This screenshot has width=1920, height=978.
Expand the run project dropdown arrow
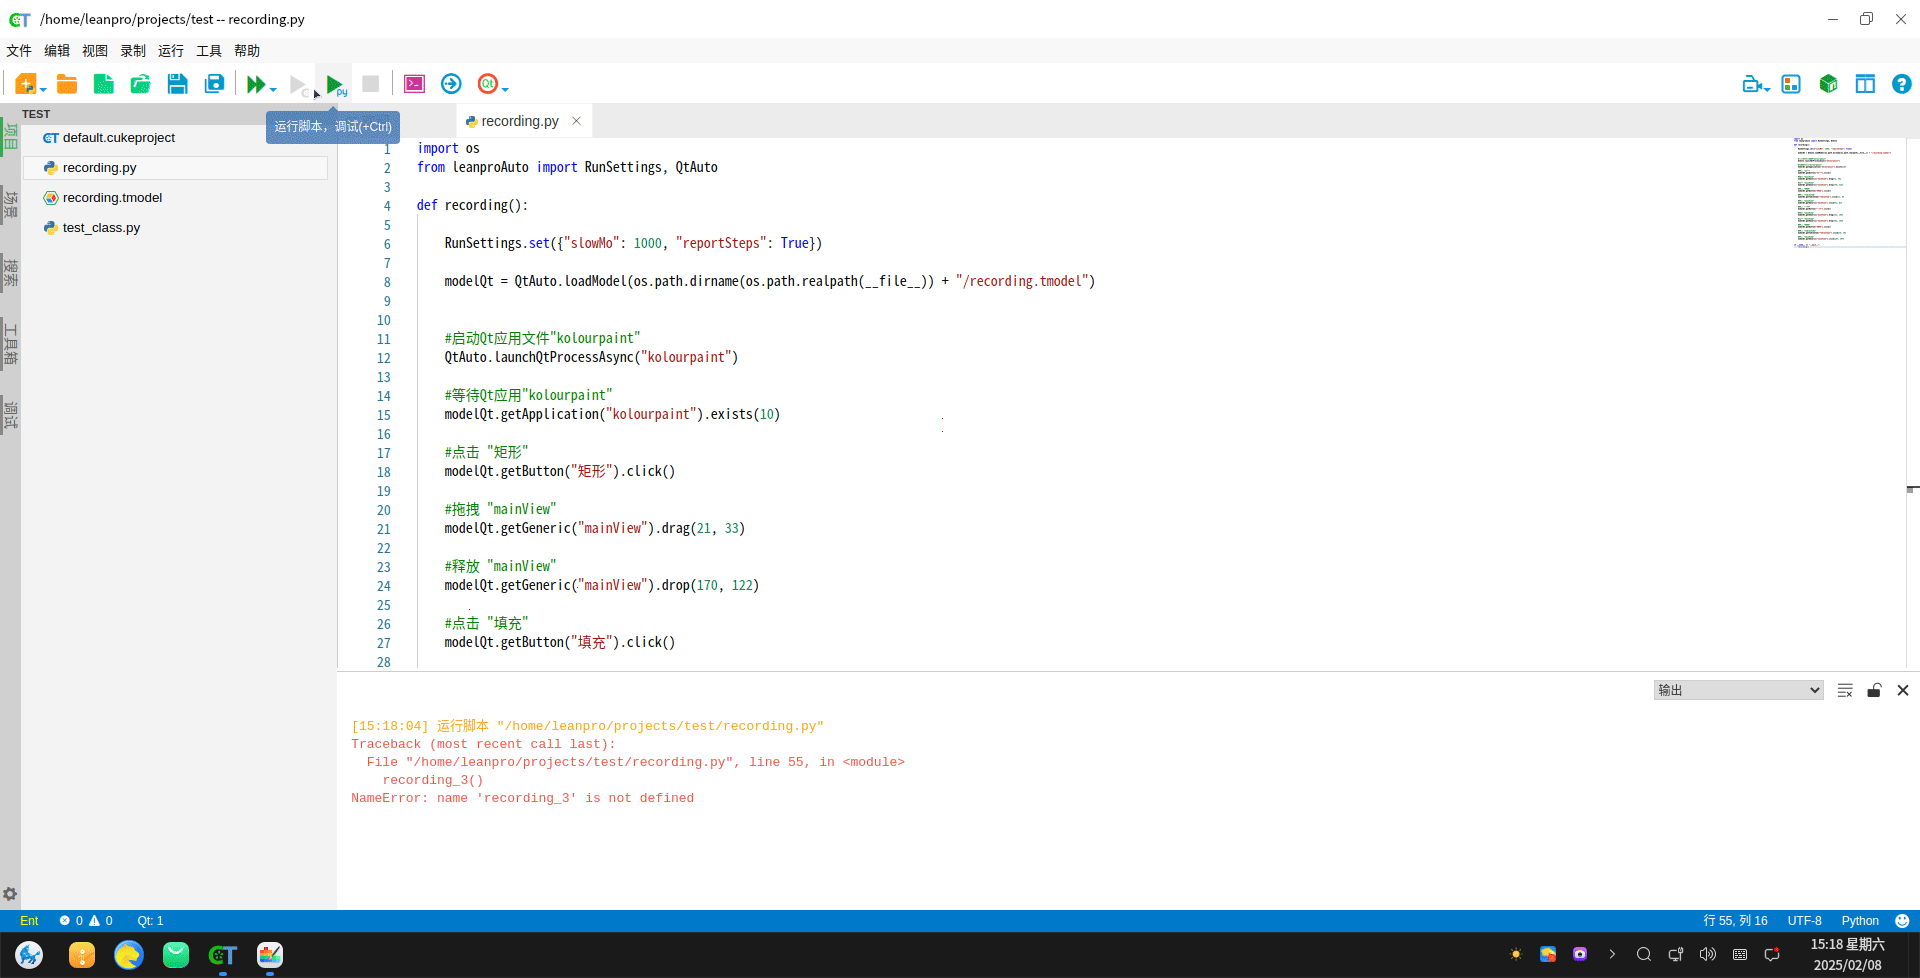[x=273, y=90]
